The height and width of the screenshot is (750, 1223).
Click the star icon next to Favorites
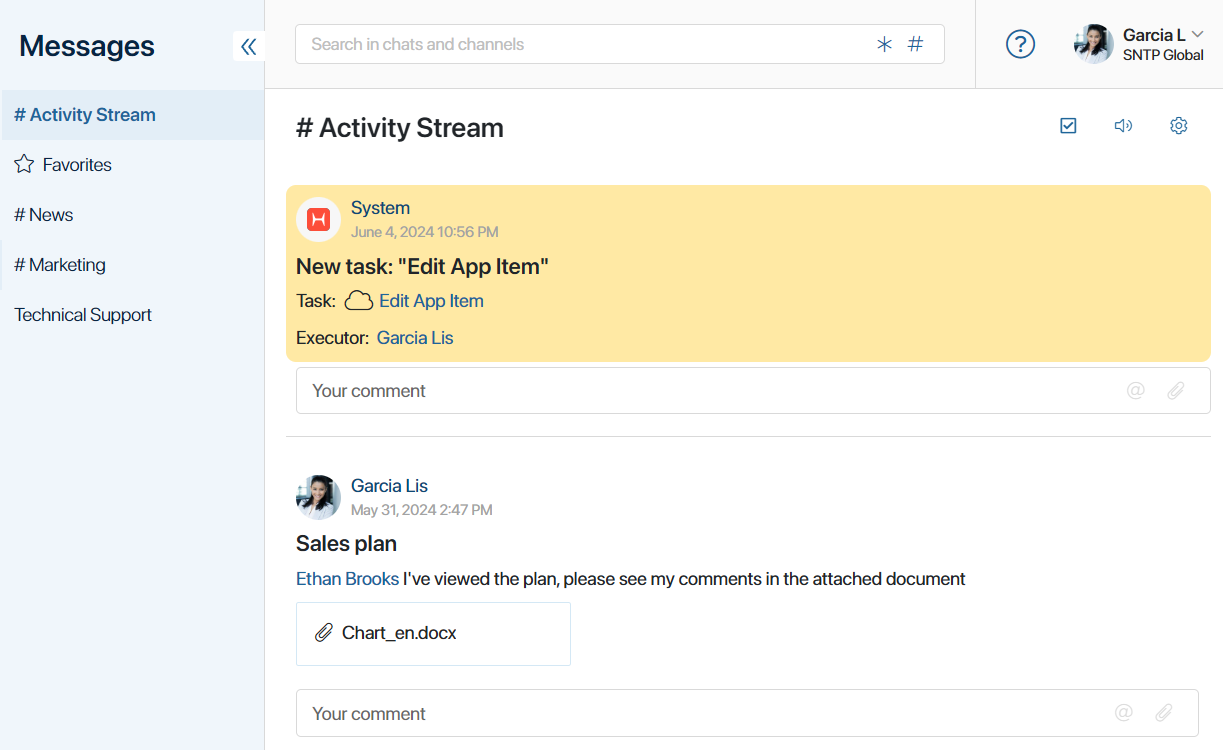(x=24, y=164)
